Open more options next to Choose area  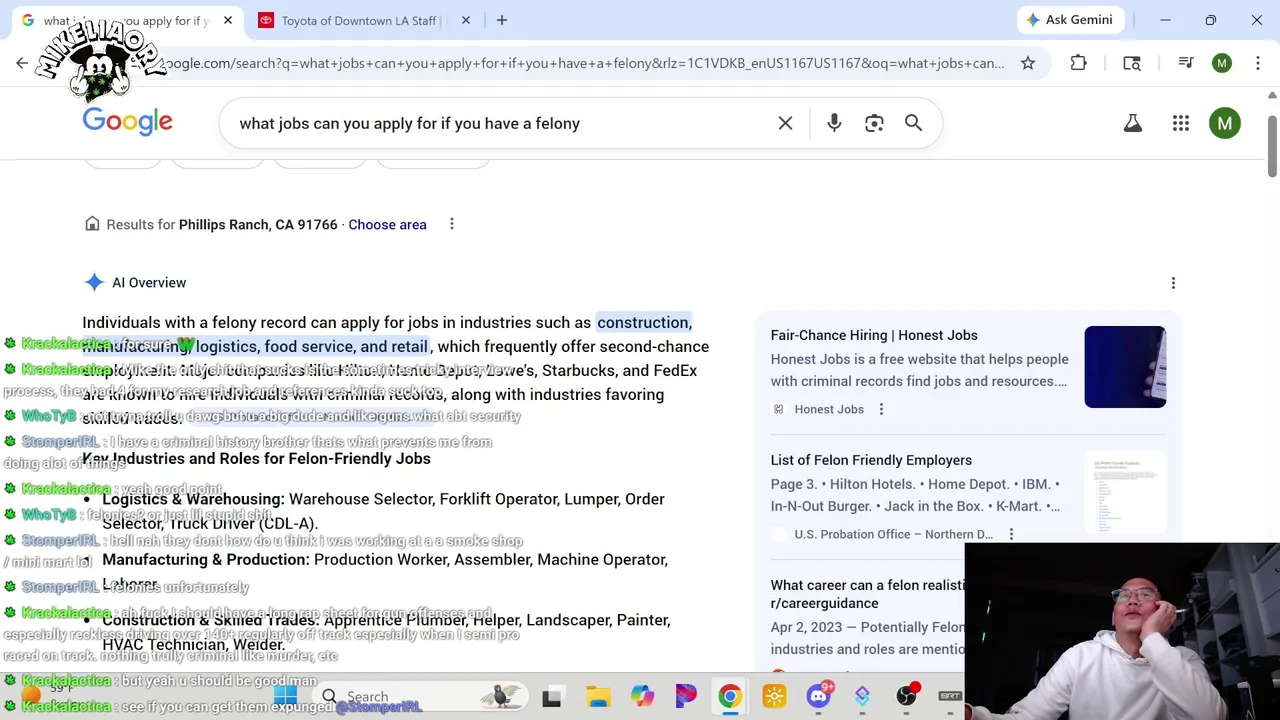pyautogui.click(x=451, y=224)
